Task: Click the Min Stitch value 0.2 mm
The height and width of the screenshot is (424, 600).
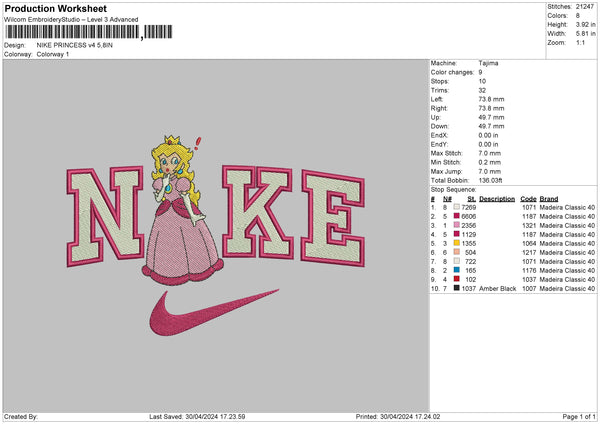Action: coord(489,162)
